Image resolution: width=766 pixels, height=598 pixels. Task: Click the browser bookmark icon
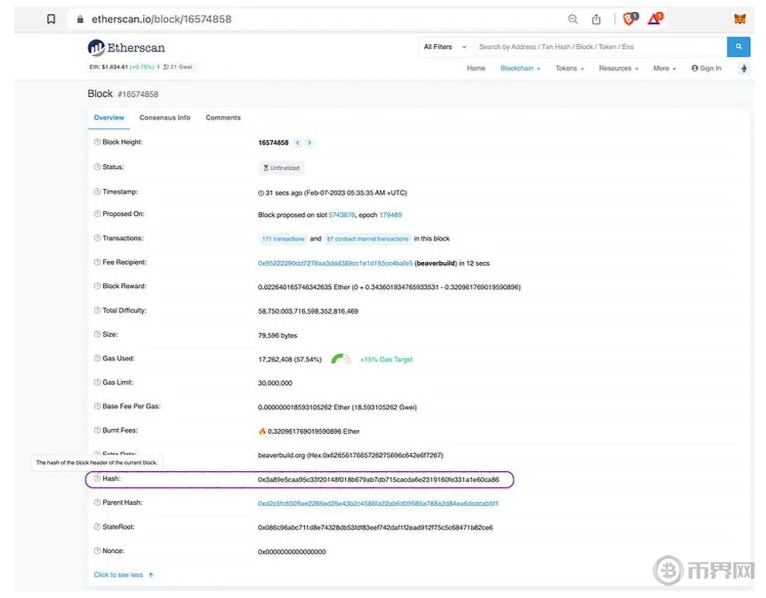51,19
